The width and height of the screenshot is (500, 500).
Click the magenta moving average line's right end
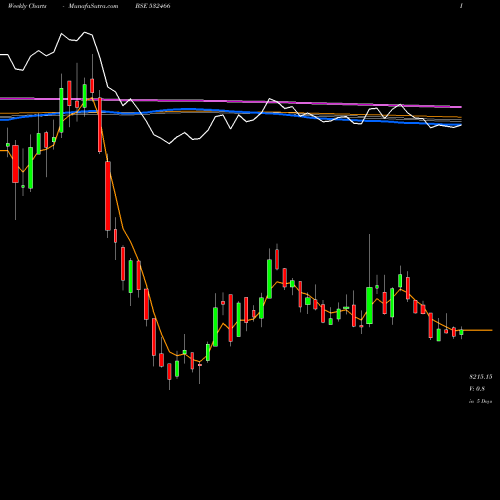[x=460, y=107]
